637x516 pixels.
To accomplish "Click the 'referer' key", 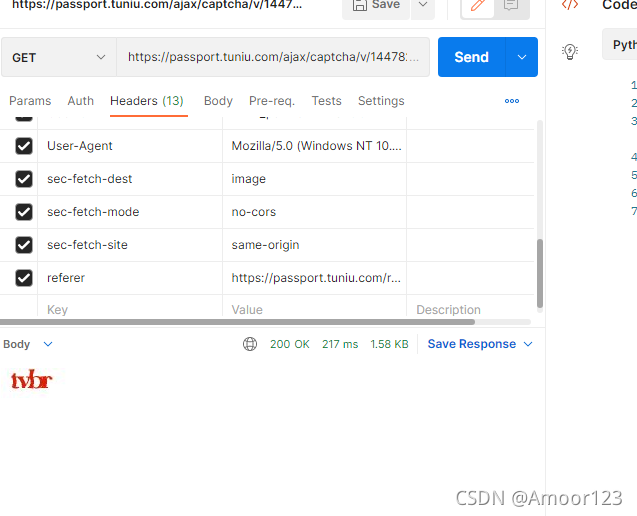I will click(x=66, y=278).
